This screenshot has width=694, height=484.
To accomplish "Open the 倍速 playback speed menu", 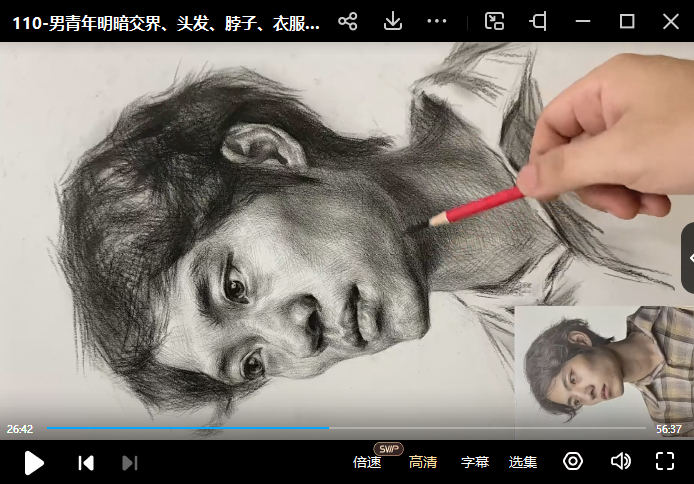I will coord(367,462).
